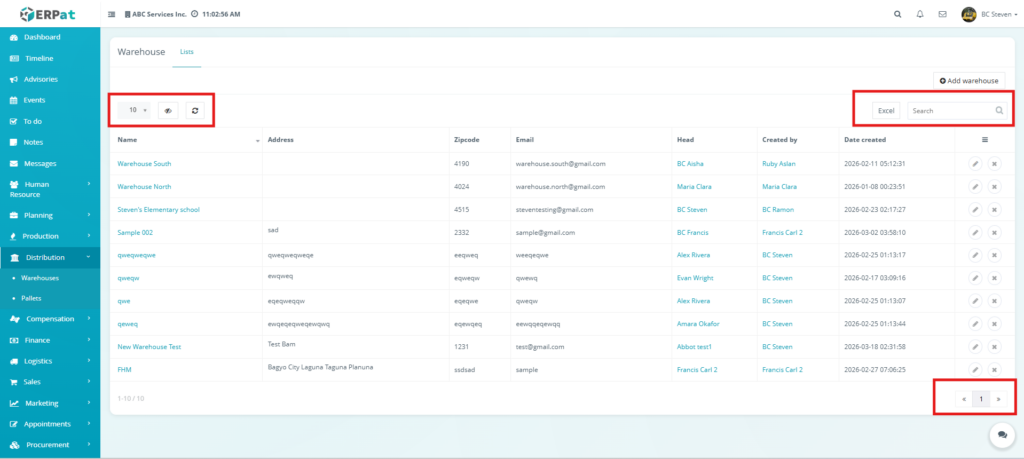Screen dimensions: 1024x459
Task: Go to Dashboard in the sidebar
Action: coord(42,37)
